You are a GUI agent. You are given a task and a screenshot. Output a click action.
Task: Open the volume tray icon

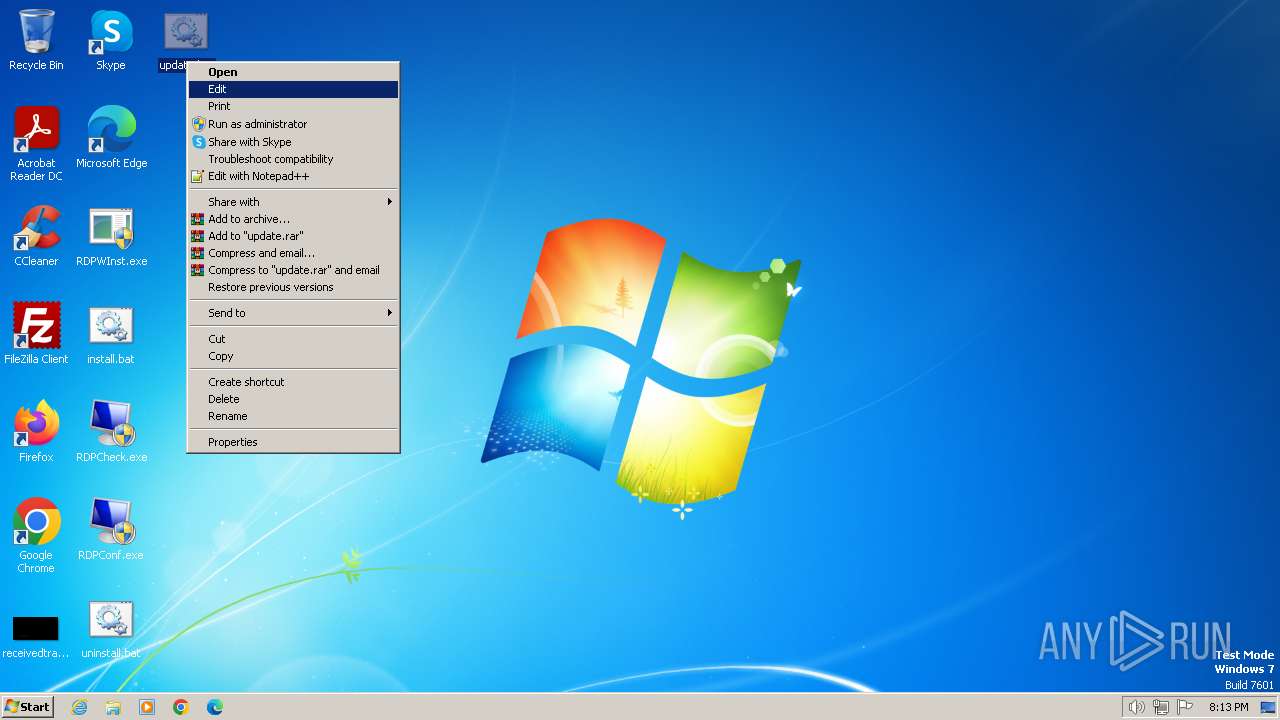point(1136,707)
